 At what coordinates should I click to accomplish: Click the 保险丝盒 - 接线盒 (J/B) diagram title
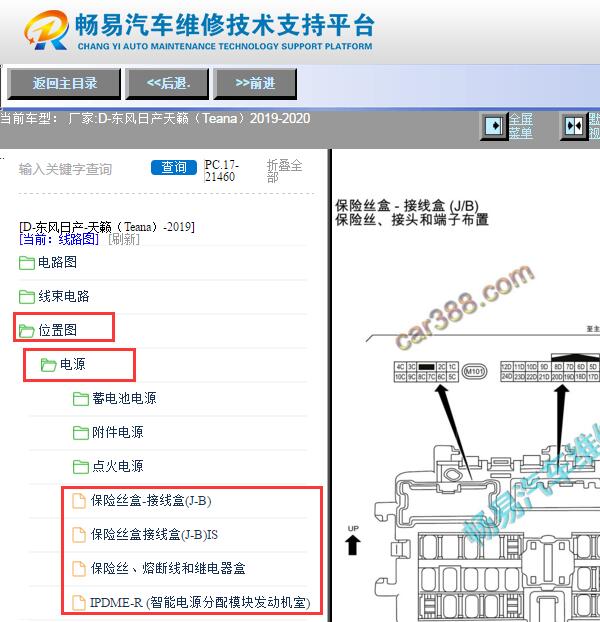[x=407, y=206]
